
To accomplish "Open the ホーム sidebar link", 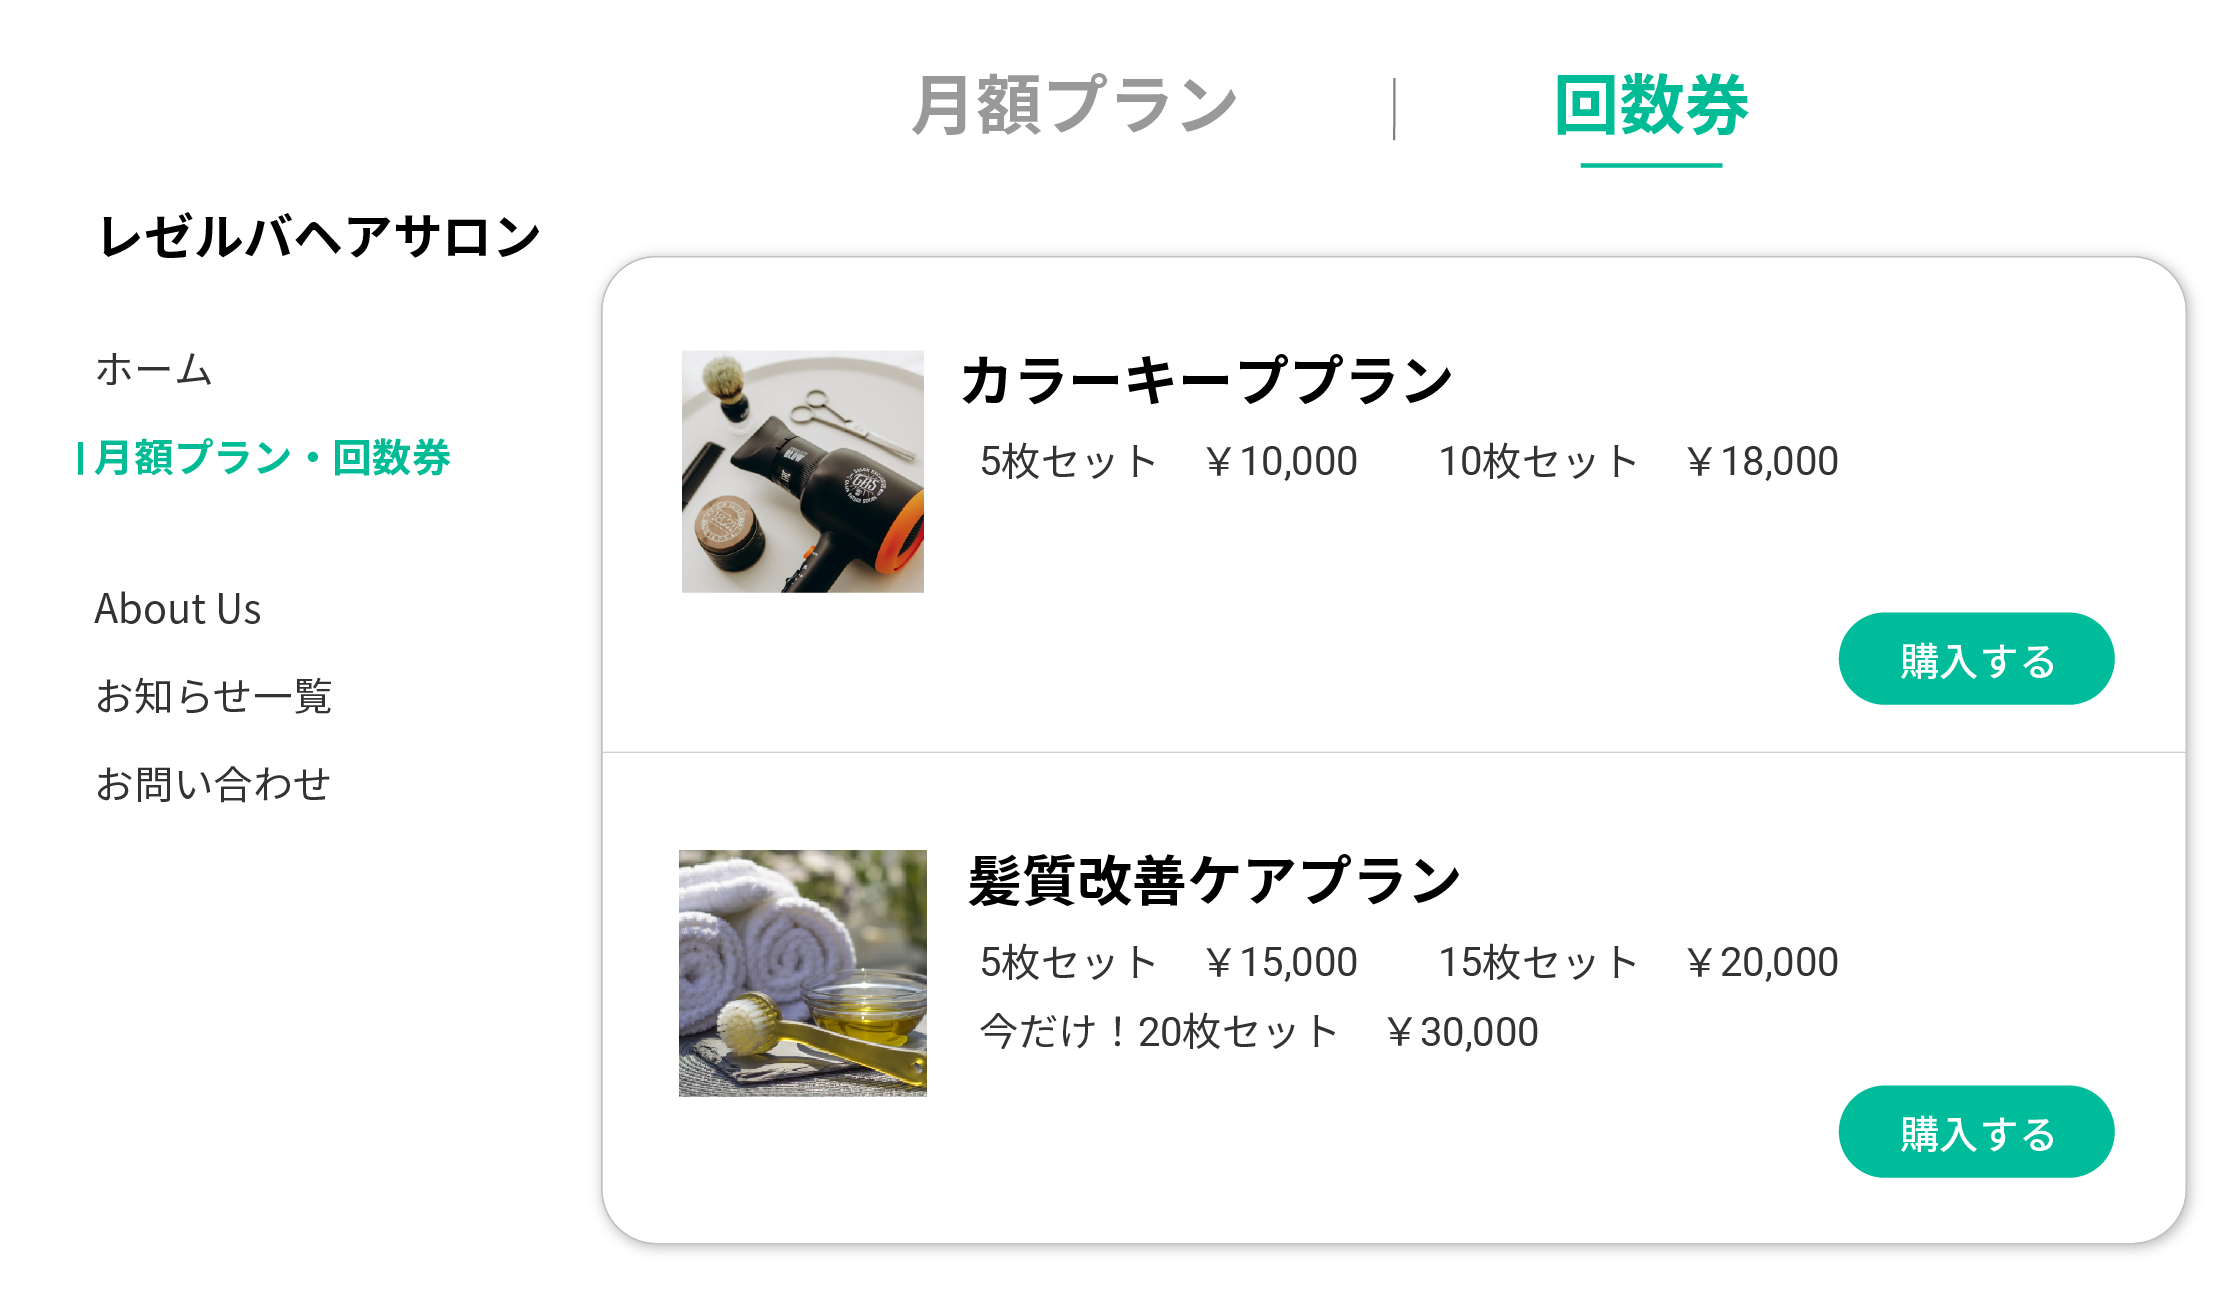I will tap(154, 369).
